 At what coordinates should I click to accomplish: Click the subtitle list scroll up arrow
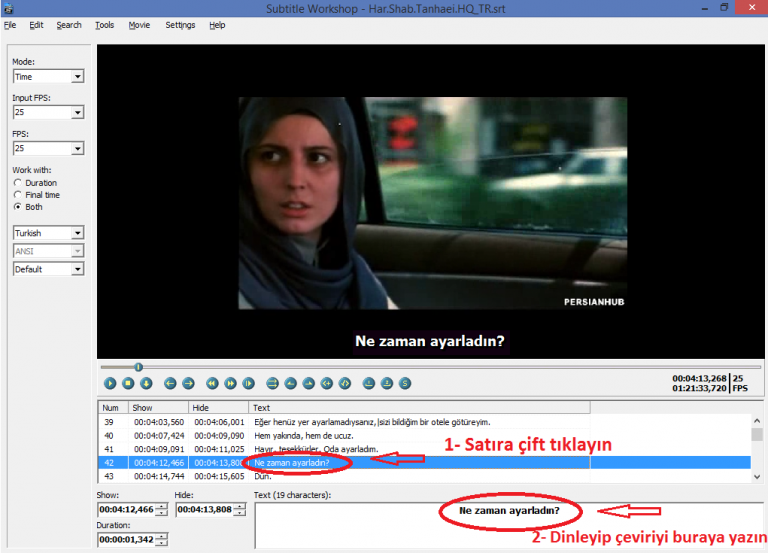757,421
